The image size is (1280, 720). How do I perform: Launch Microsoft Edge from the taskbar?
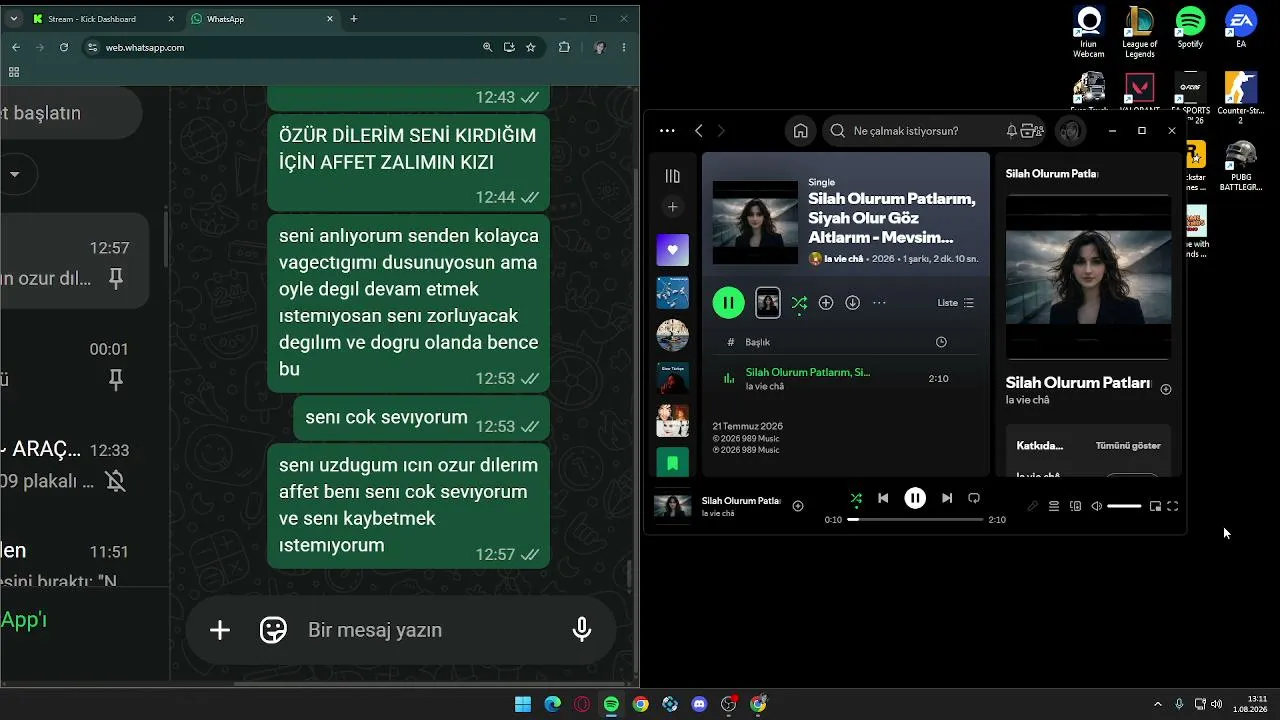point(552,704)
